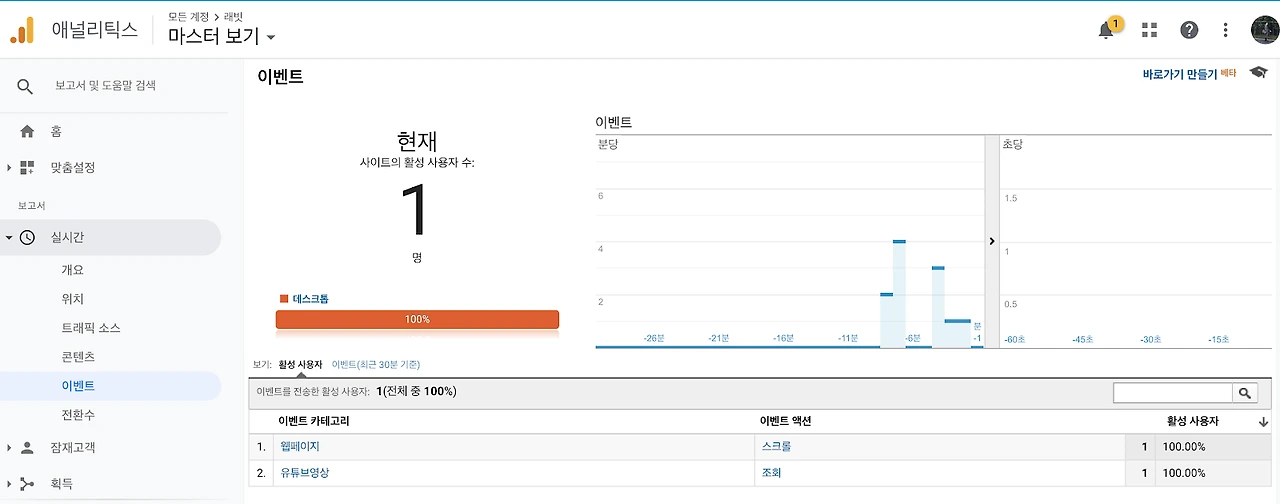This screenshot has width=1280, height=504.
Task: Click the 조회 event action link
Action: (771, 473)
